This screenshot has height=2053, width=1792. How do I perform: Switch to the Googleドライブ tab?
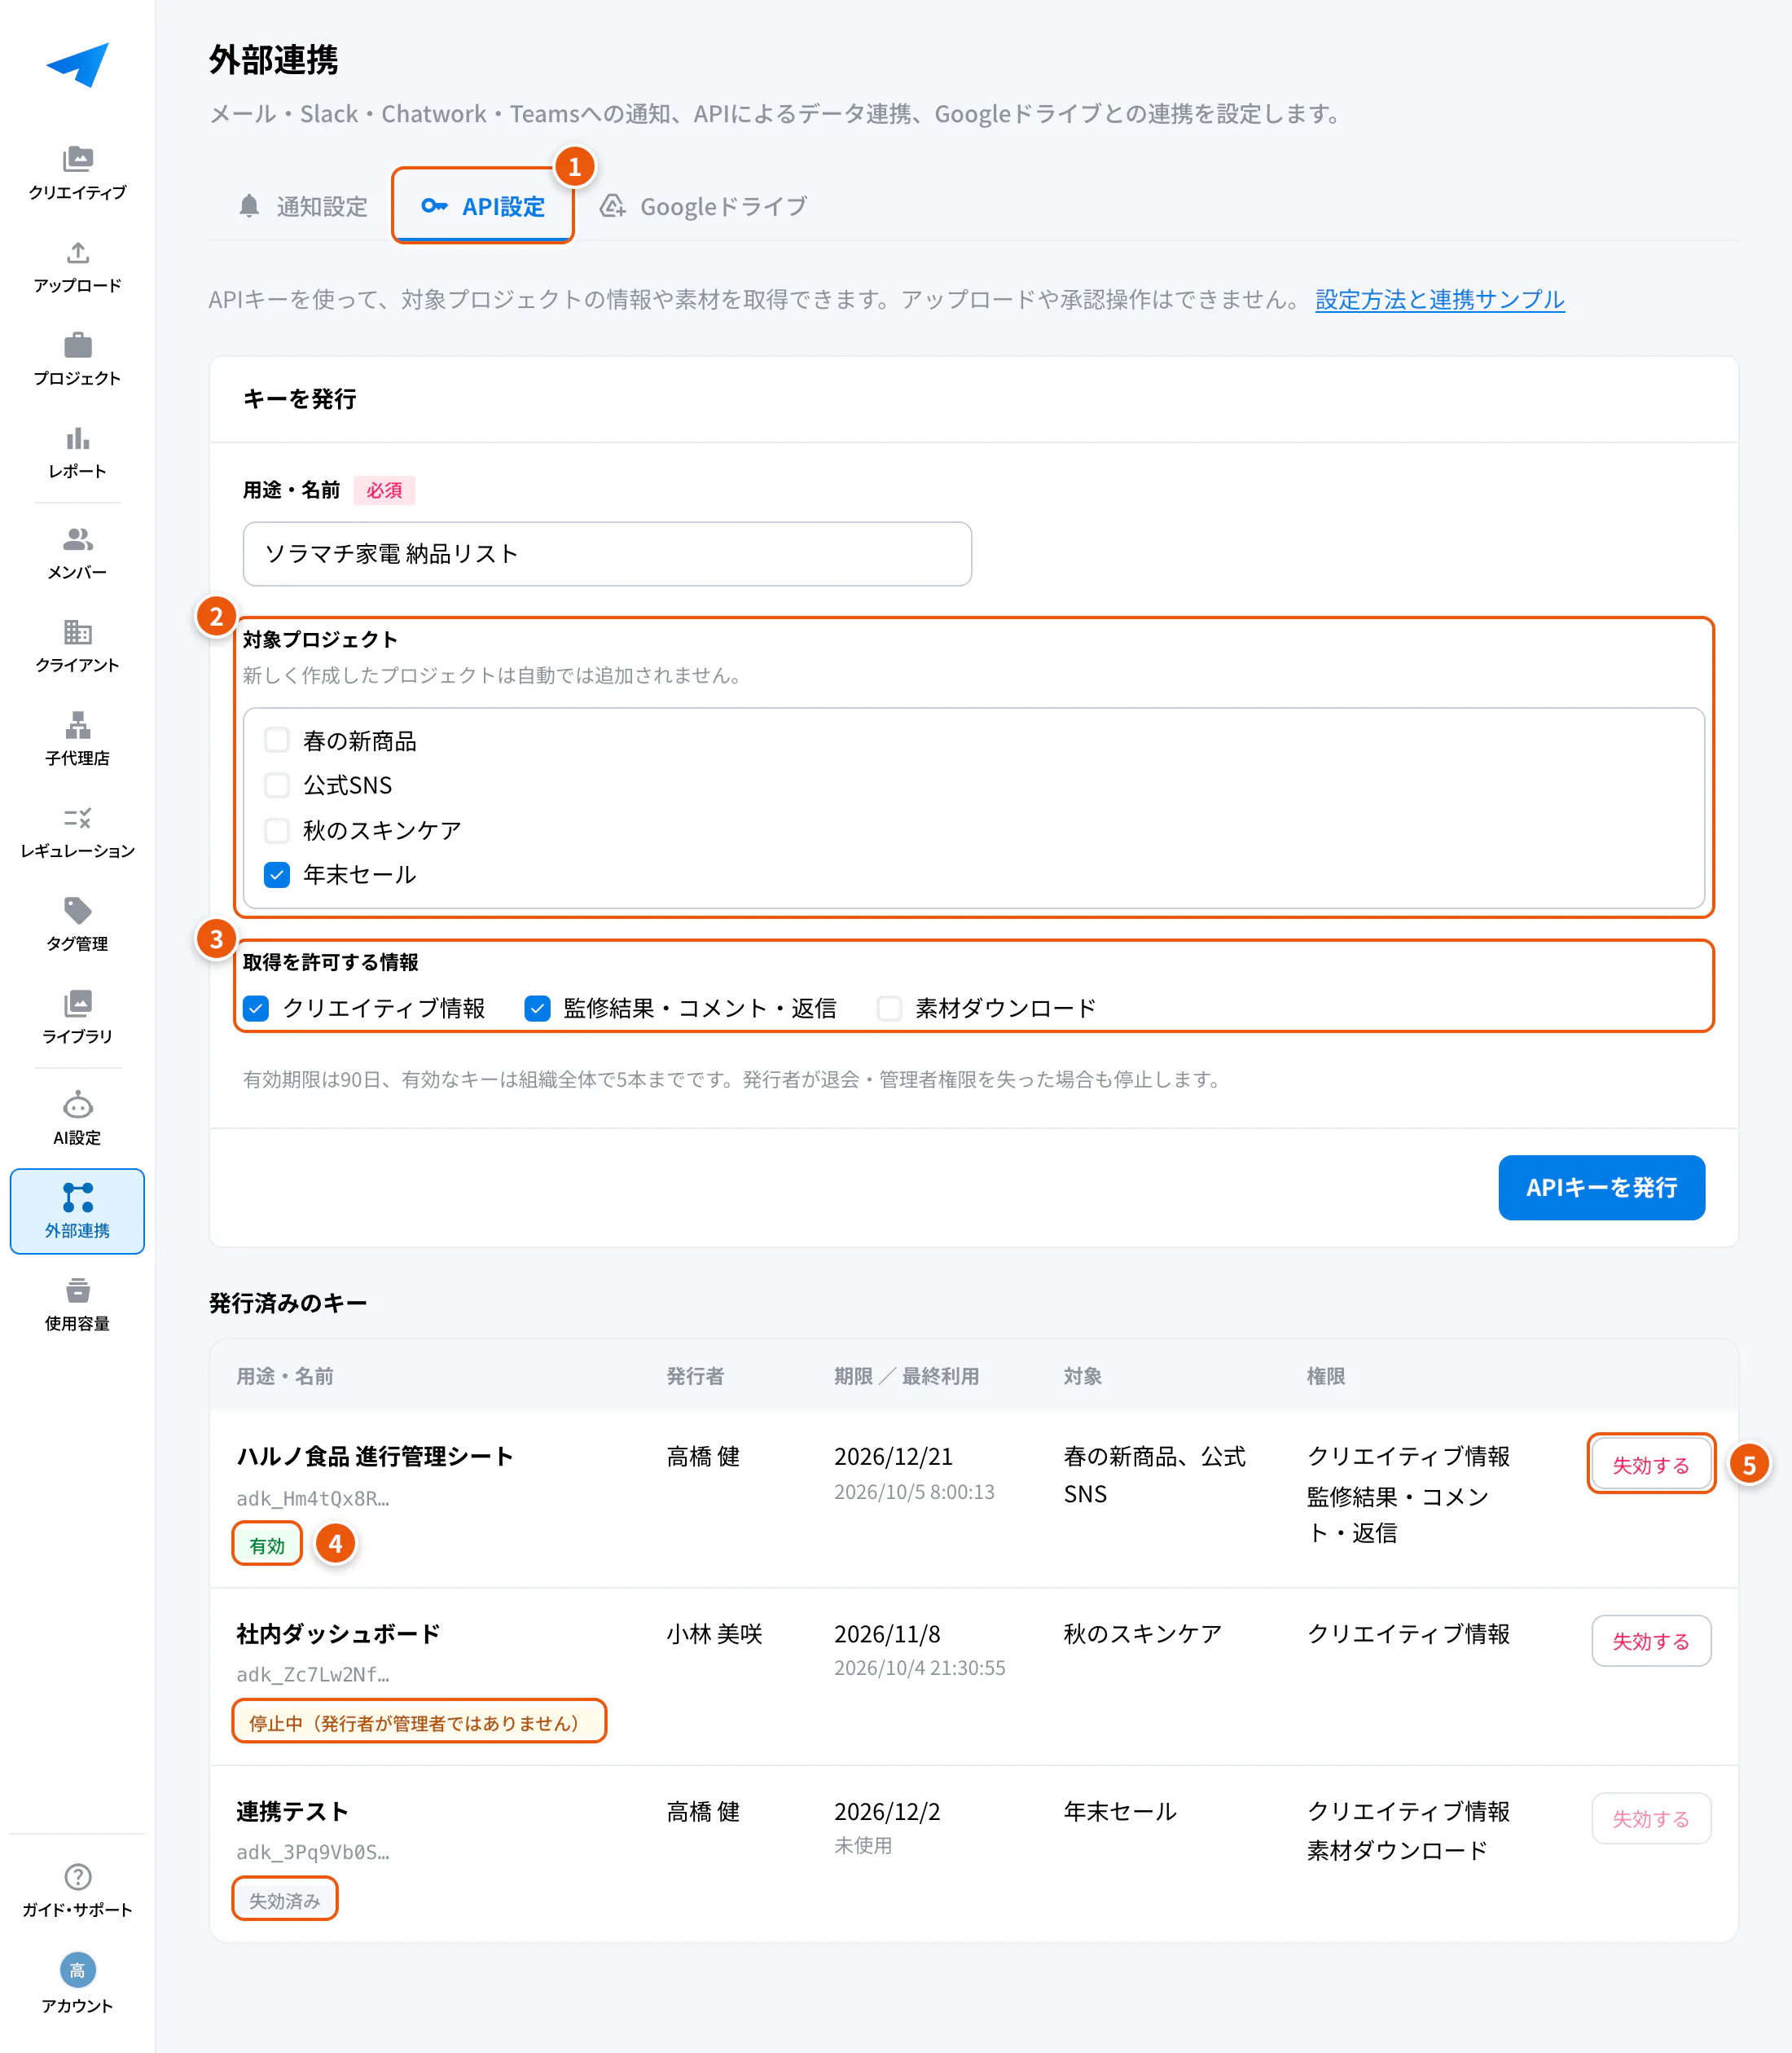(703, 206)
